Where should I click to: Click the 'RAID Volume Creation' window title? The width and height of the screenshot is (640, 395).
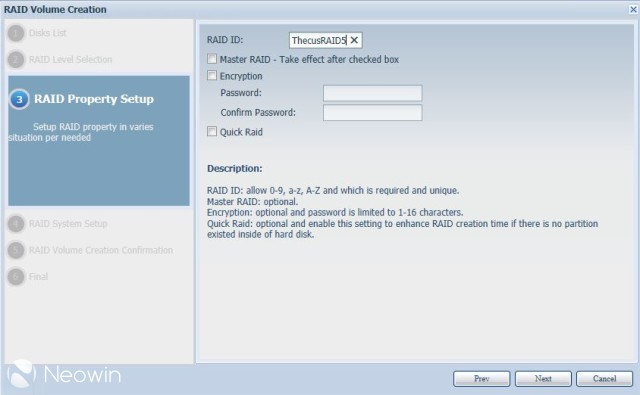pos(55,9)
